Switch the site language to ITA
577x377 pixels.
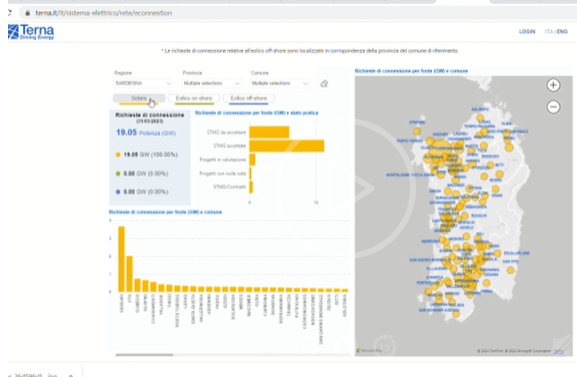point(549,32)
